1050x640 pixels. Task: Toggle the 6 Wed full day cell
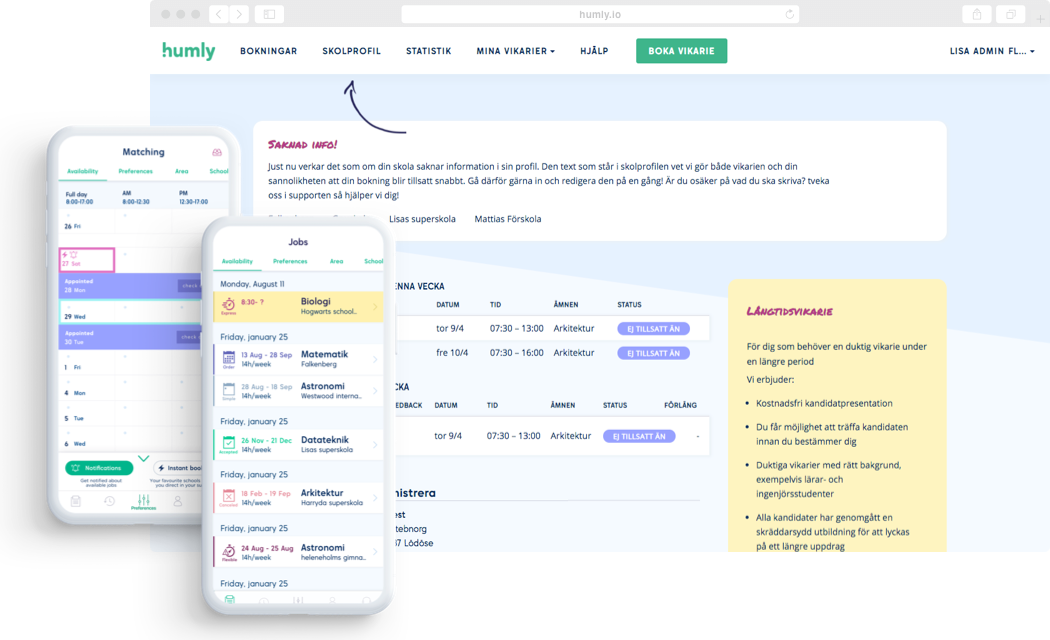[x=87, y=440]
